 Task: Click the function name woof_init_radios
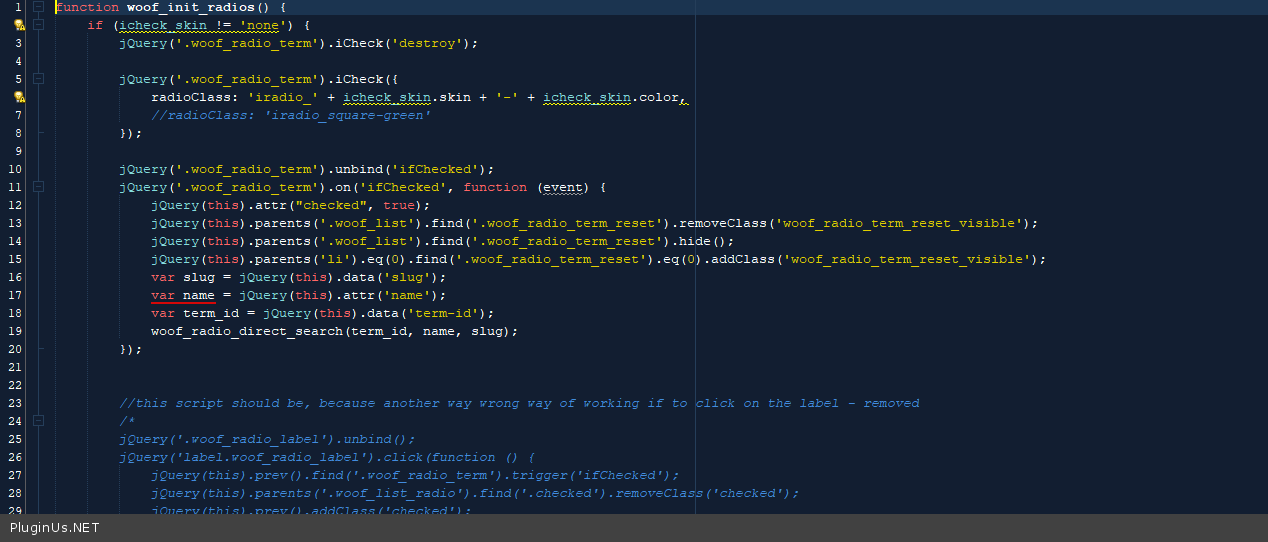point(190,7)
